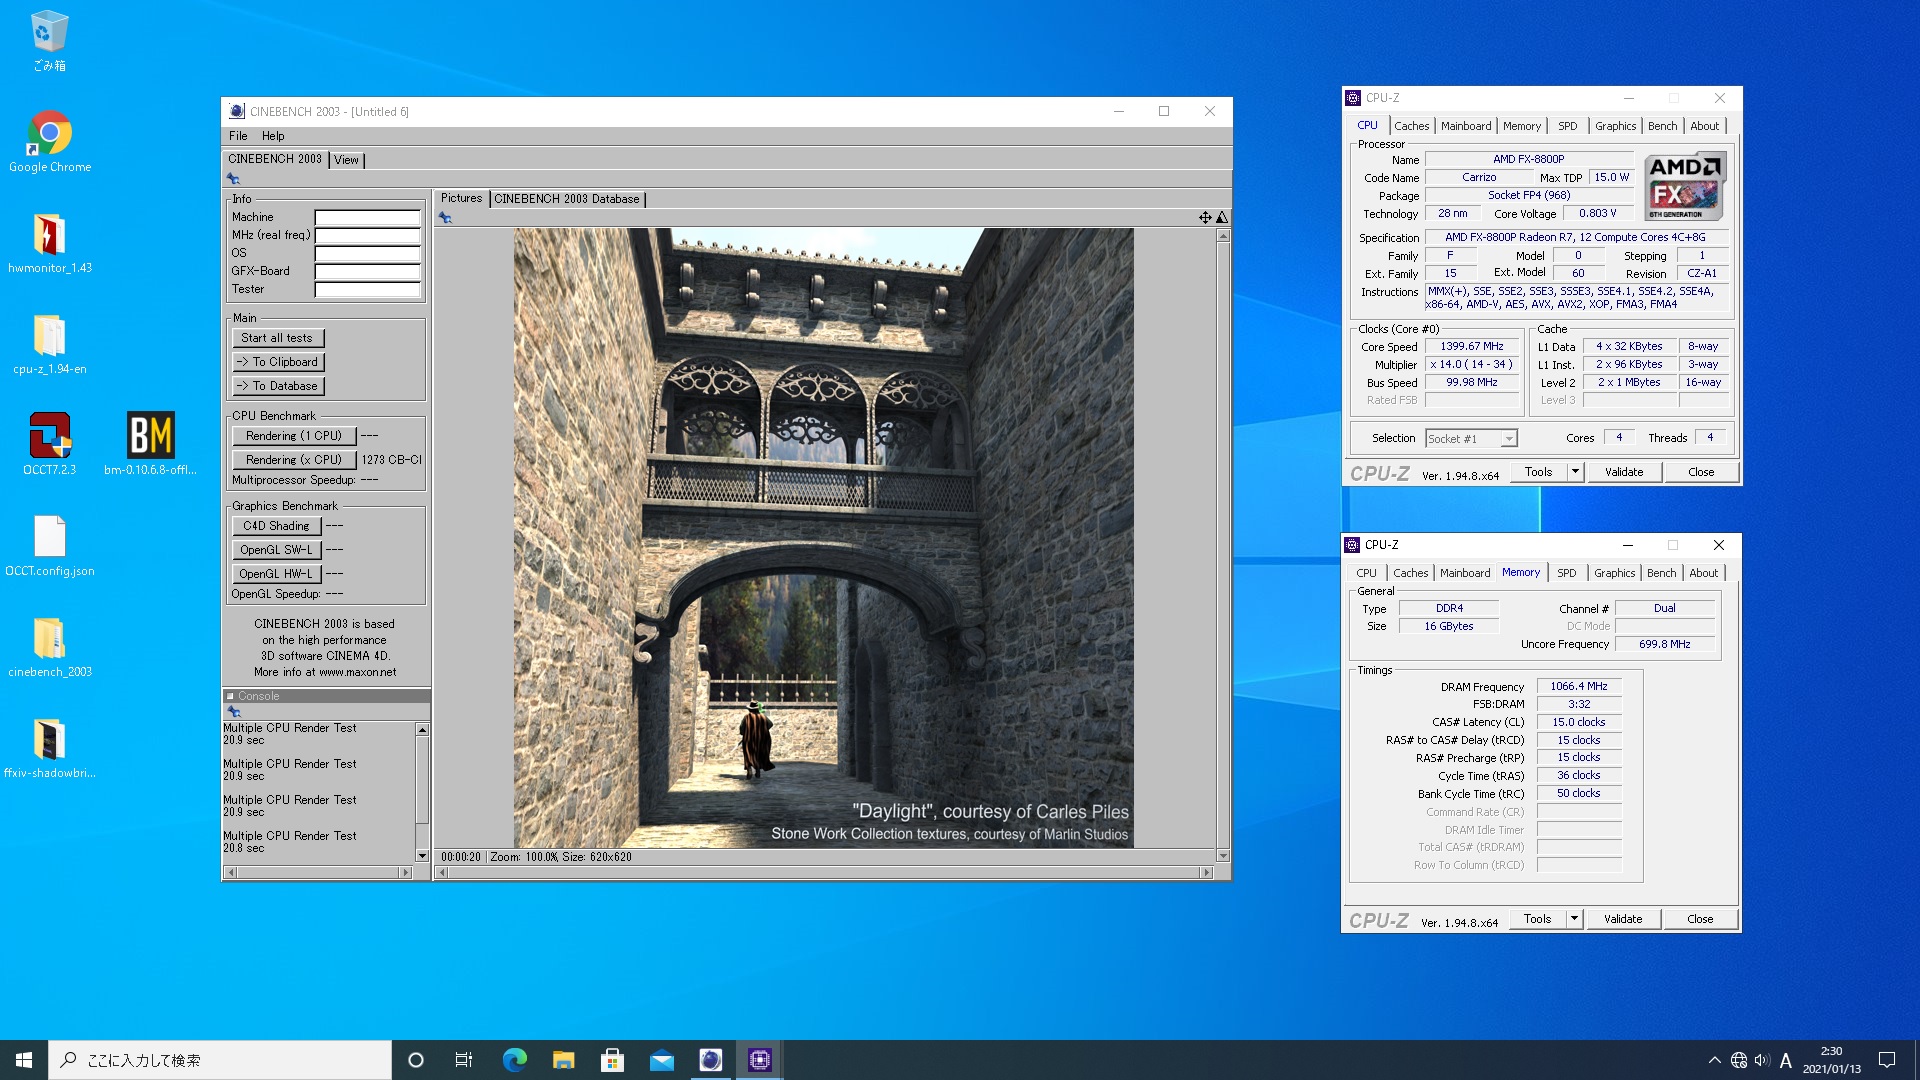Image resolution: width=1920 pixels, height=1080 pixels.
Task: Click the volume icon in system tray
Action: point(1762,1060)
